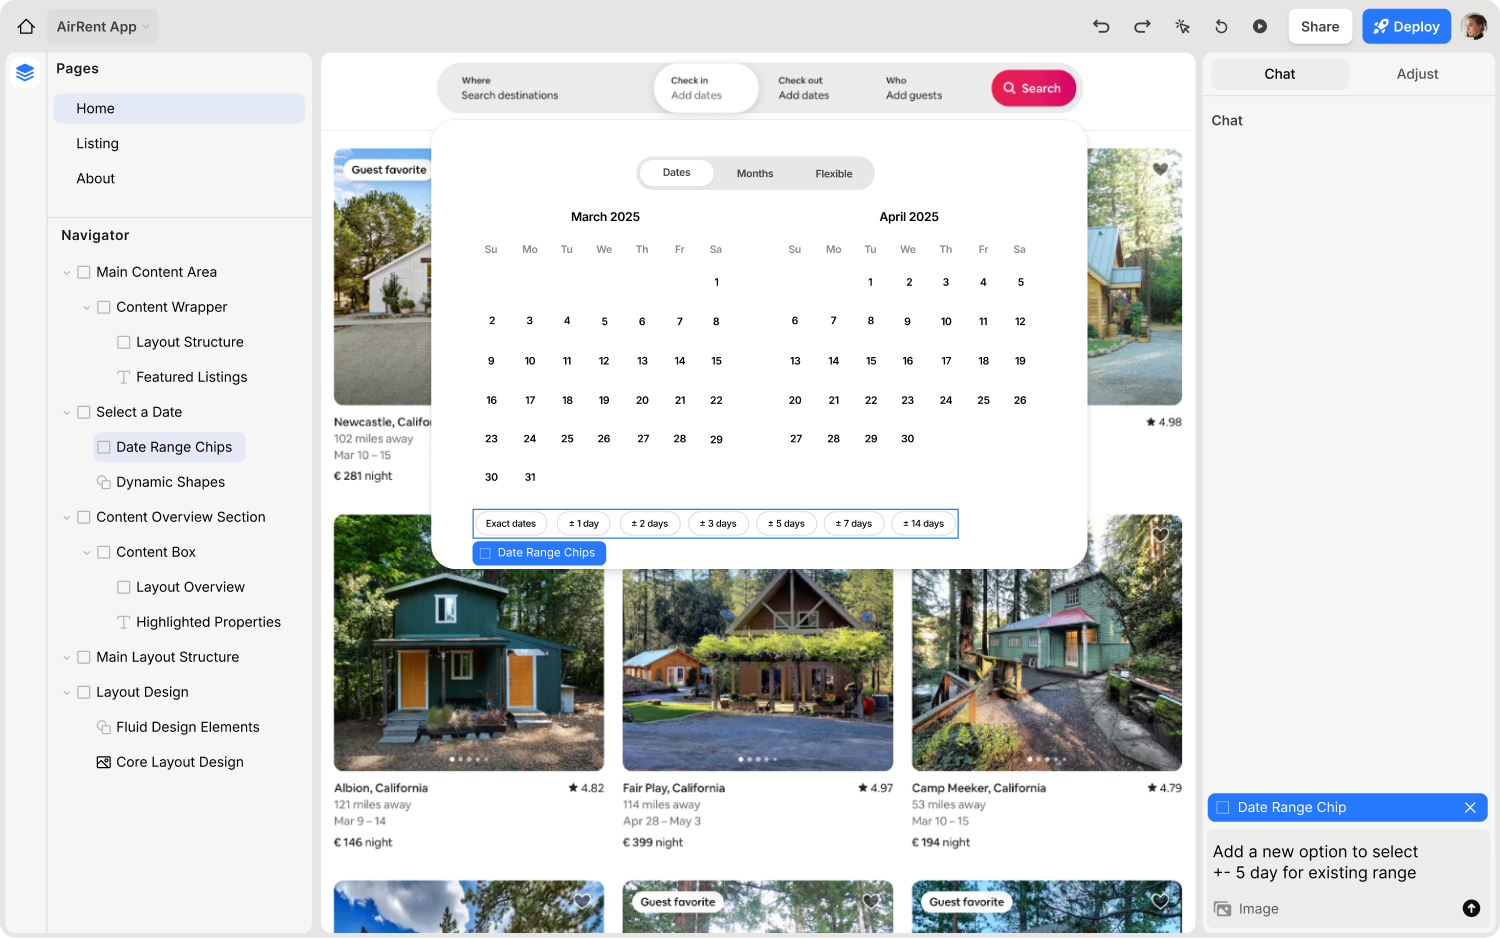Click the Share button
This screenshot has height=938, width=1500.
1319,27
